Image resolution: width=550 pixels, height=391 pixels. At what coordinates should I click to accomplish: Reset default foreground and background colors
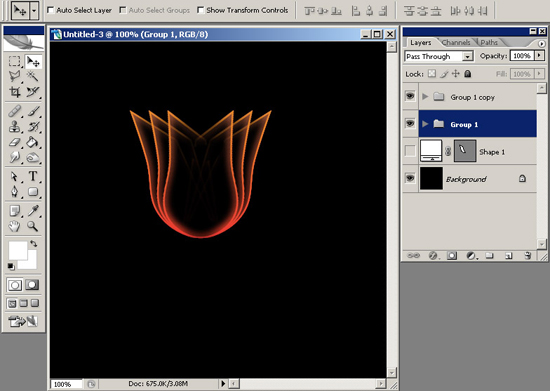pyautogui.click(x=11, y=267)
